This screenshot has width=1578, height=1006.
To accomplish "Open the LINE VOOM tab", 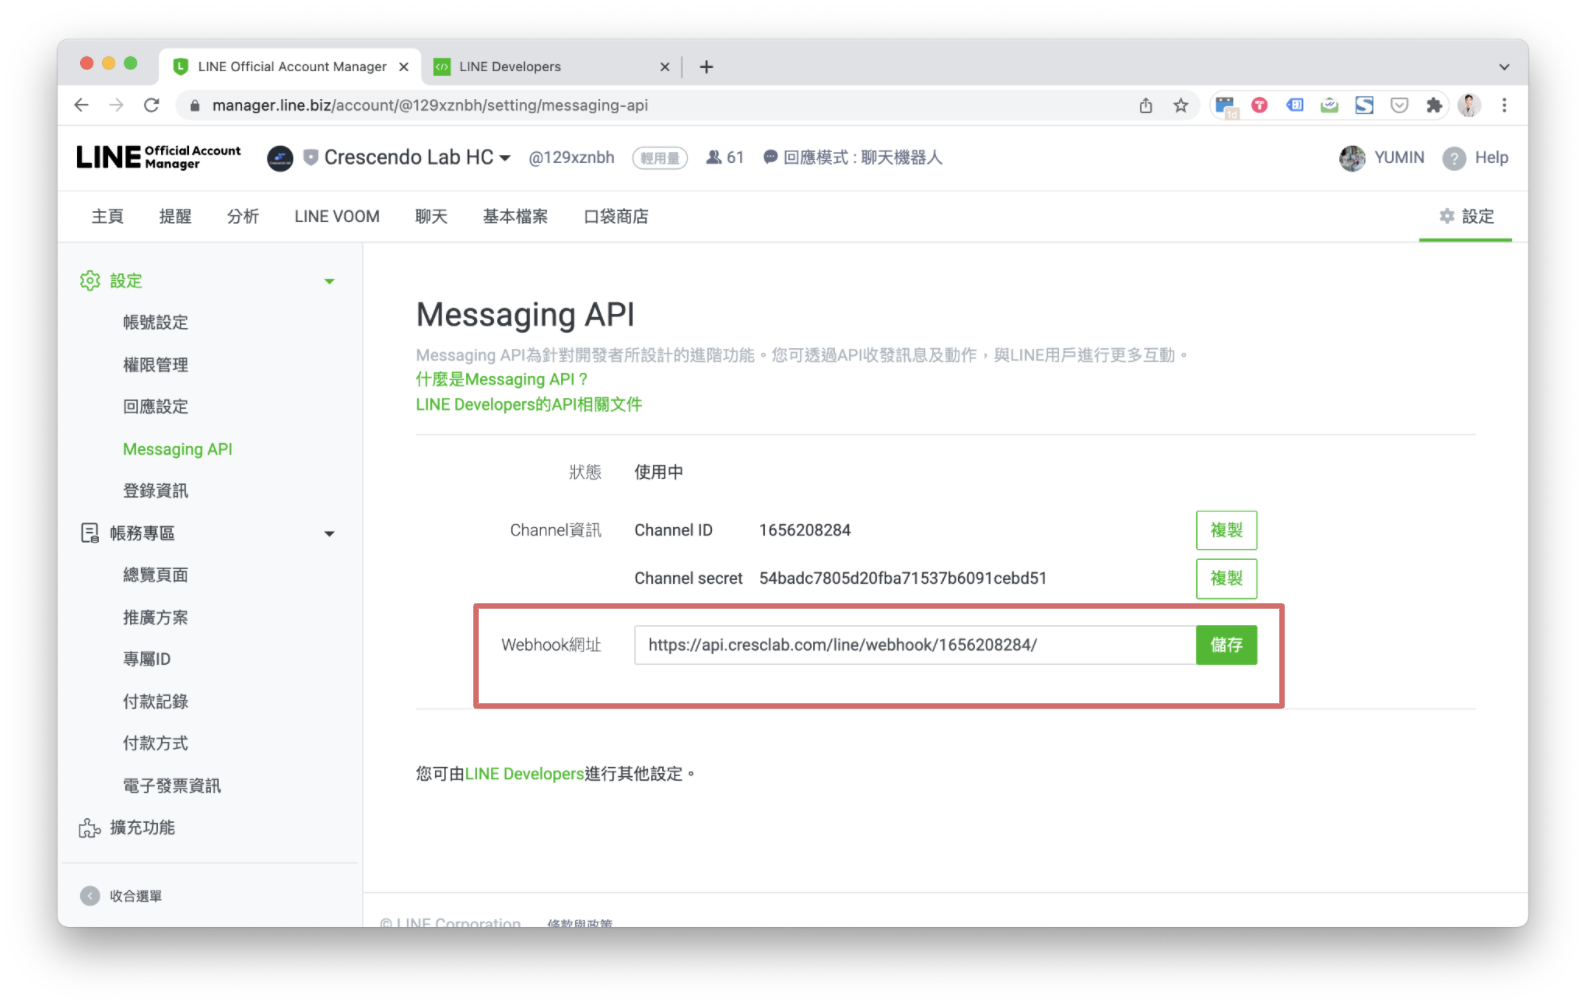I will pos(337,216).
